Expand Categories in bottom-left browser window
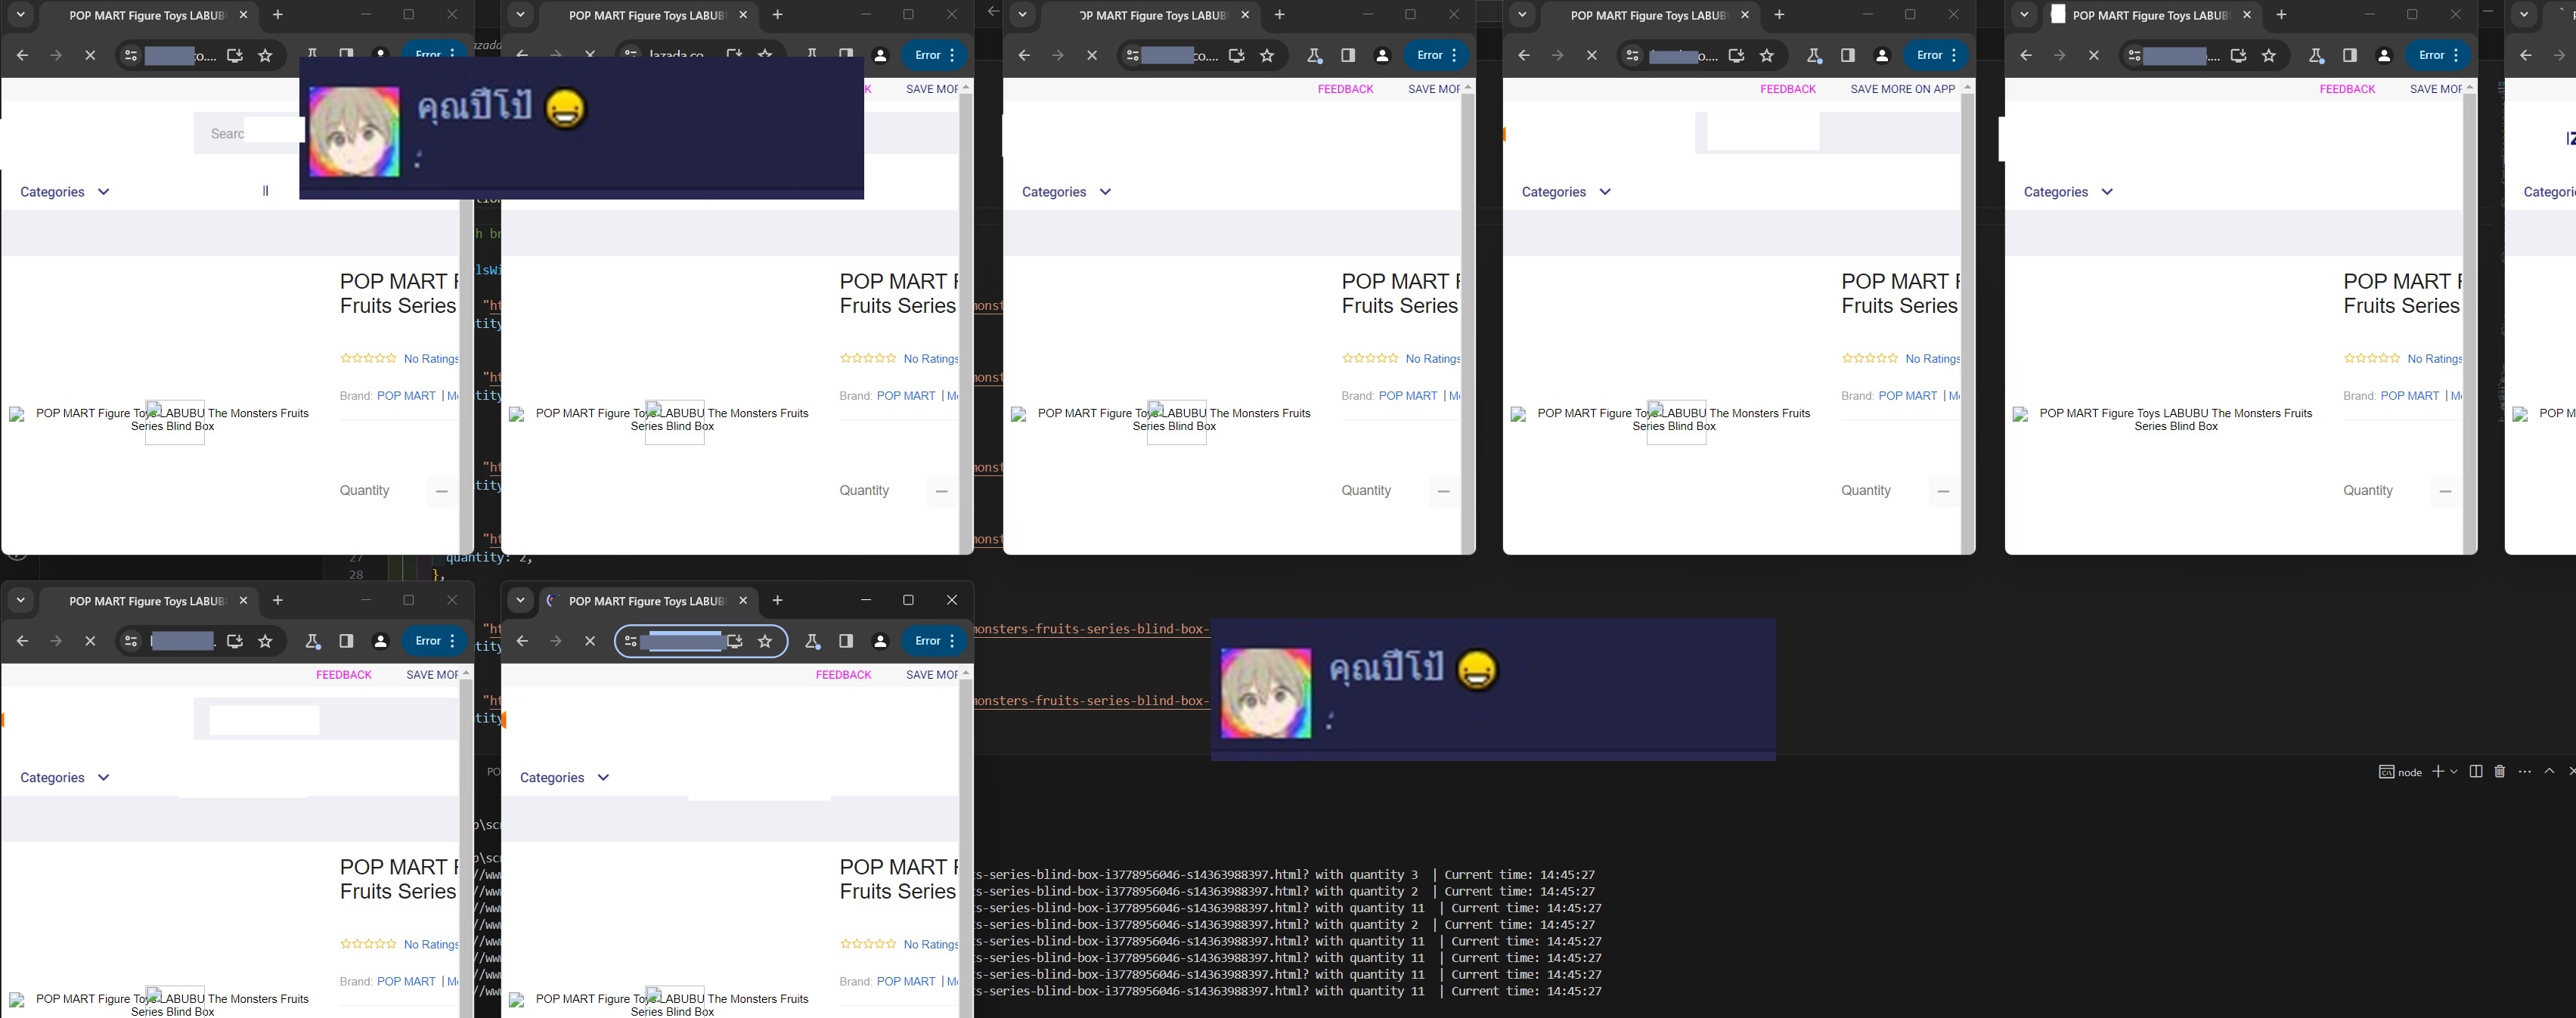Viewport: 2576px width, 1018px height. (65, 777)
